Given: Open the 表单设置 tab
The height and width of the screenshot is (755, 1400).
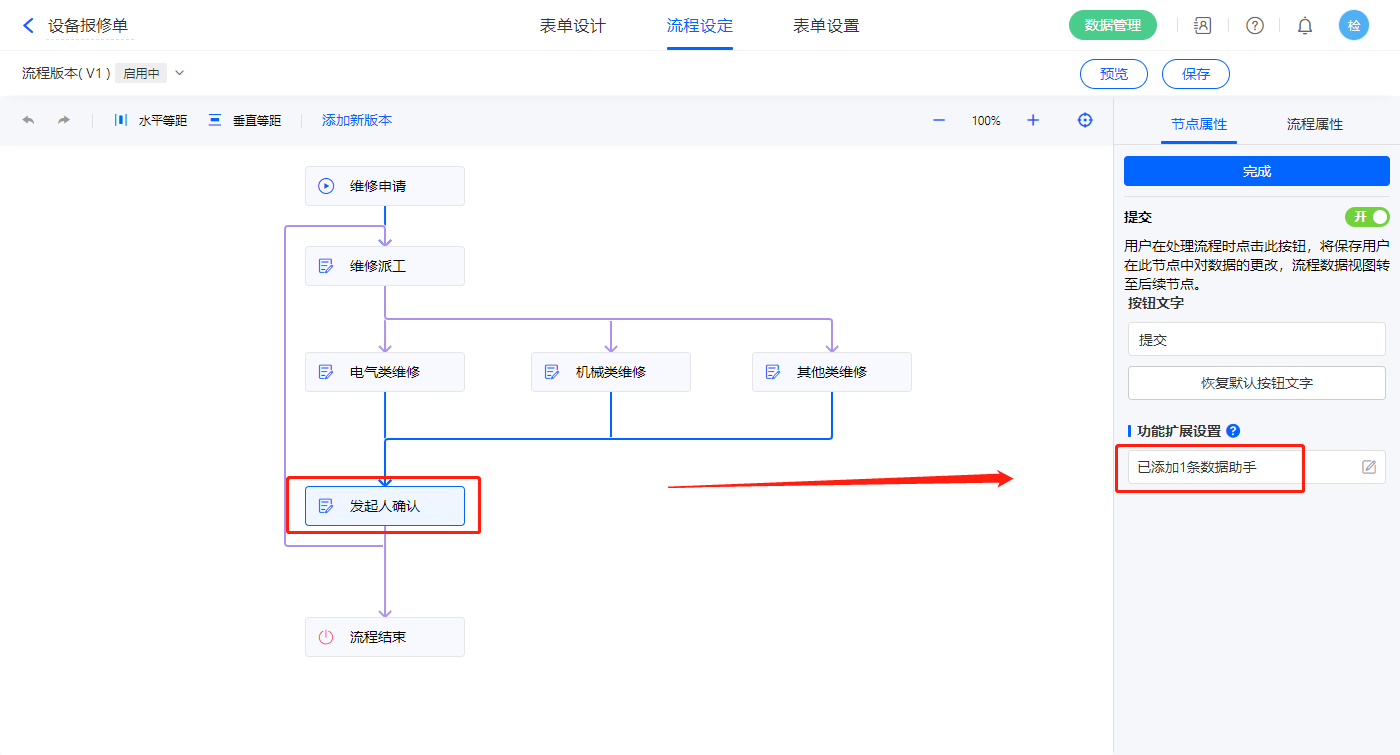Looking at the screenshot, I should click(826, 26).
